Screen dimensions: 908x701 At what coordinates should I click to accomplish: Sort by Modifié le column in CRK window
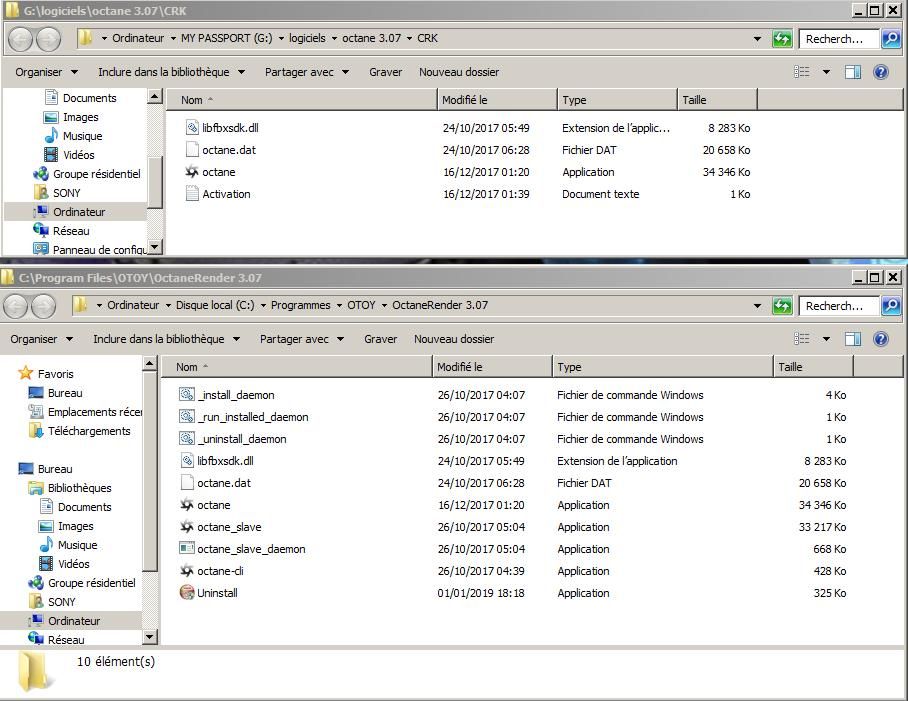(497, 100)
